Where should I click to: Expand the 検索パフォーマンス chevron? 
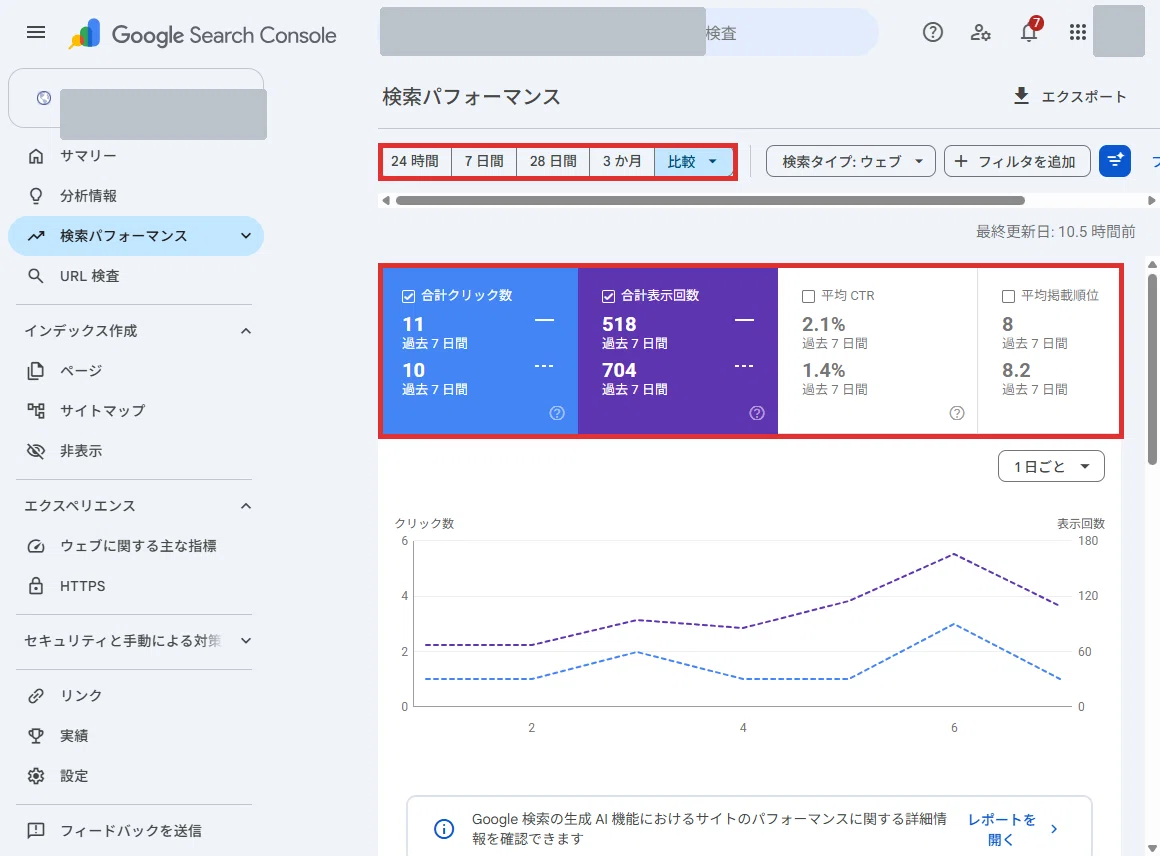point(246,236)
